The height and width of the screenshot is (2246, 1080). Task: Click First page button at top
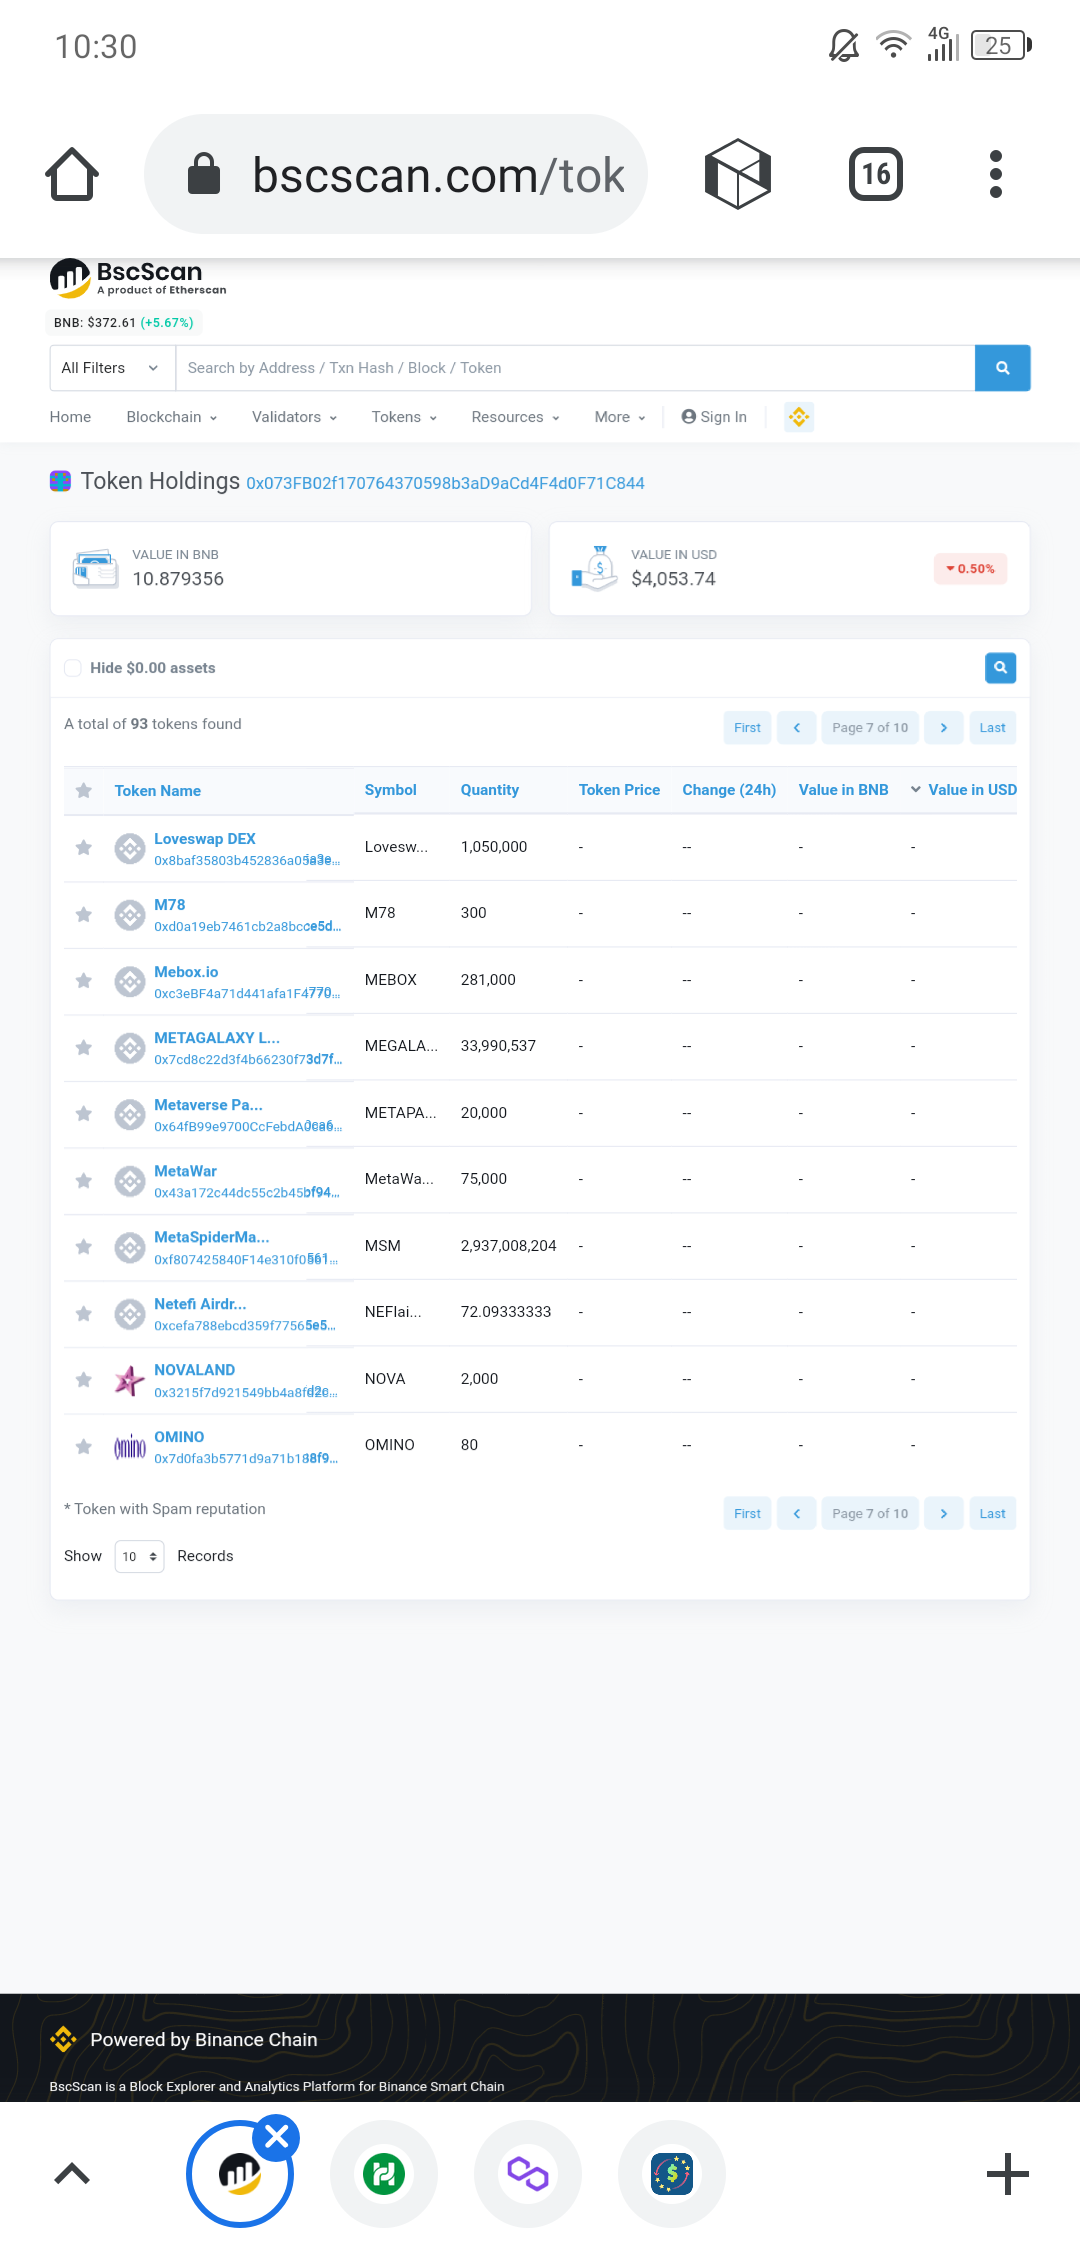point(747,728)
